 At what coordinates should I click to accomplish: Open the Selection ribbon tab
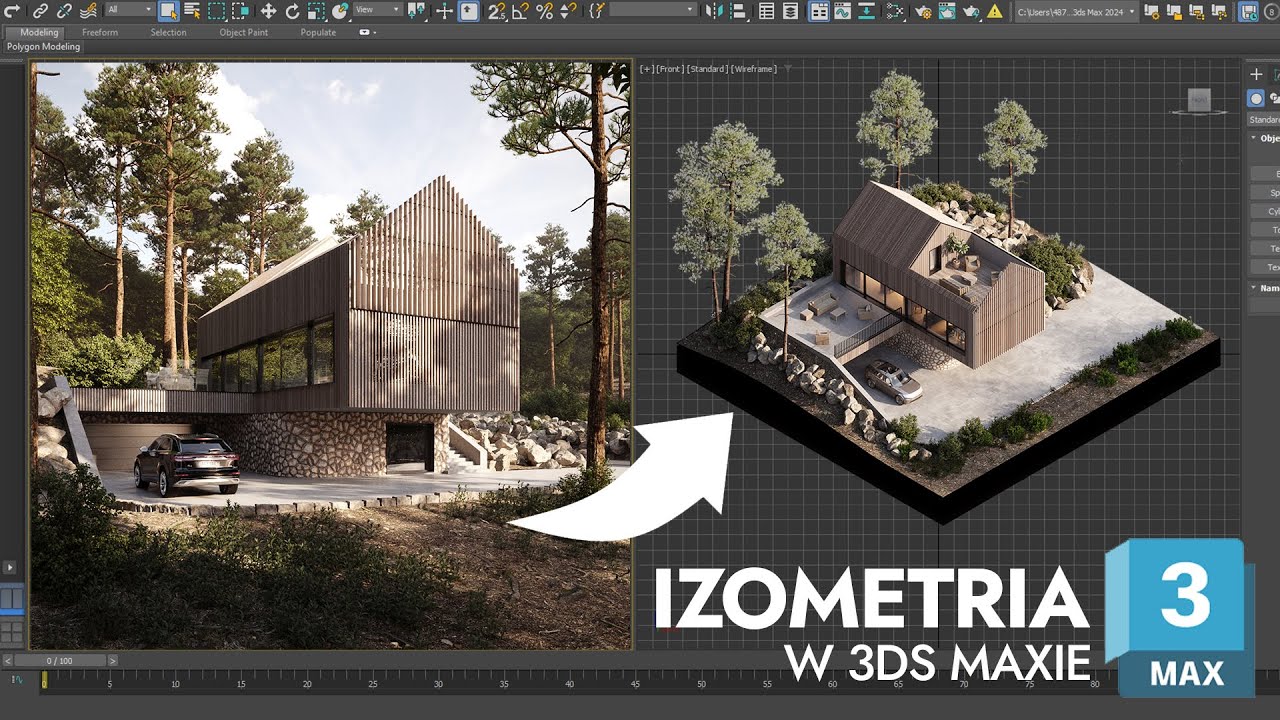coord(168,32)
